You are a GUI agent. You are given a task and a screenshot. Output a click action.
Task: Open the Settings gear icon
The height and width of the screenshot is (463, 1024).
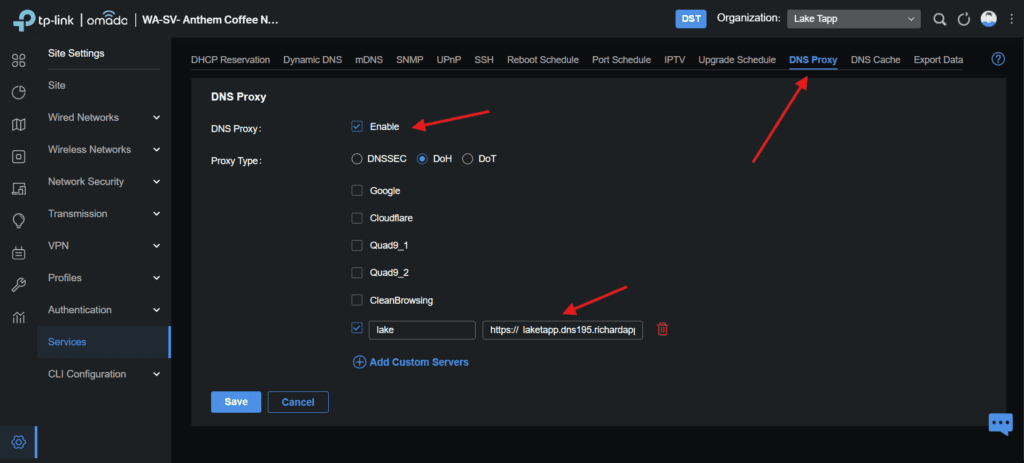(x=19, y=442)
